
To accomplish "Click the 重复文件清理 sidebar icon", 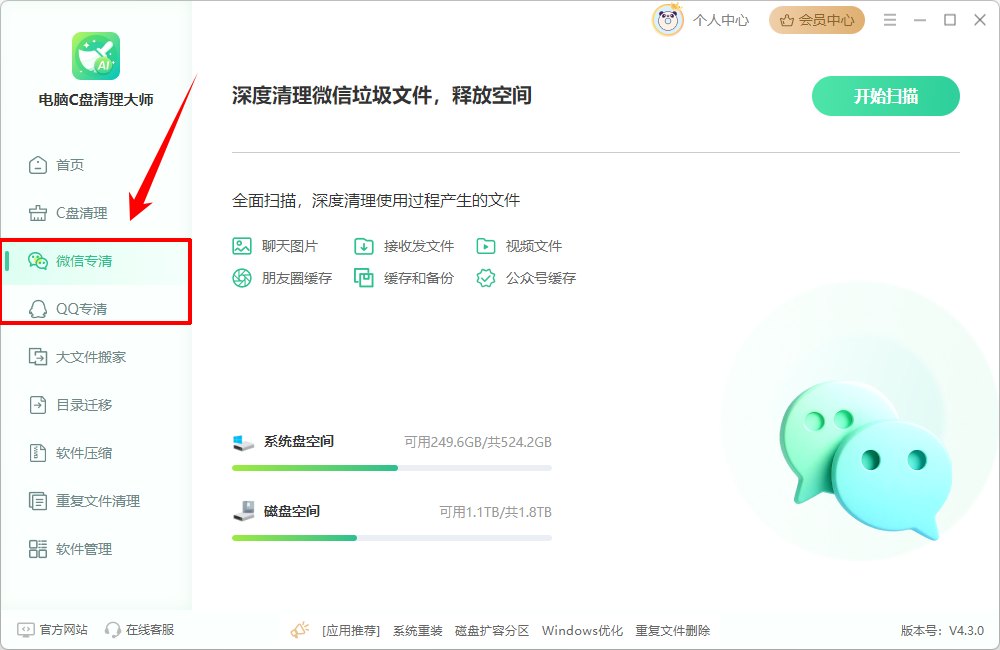I will pyautogui.click(x=38, y=501).
